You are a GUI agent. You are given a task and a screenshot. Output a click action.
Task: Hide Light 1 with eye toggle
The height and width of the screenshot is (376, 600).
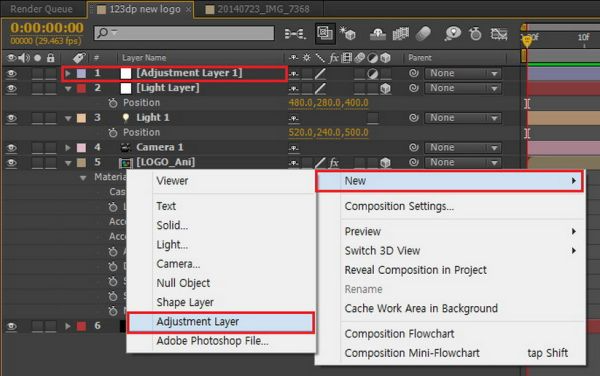coord(11,118)
